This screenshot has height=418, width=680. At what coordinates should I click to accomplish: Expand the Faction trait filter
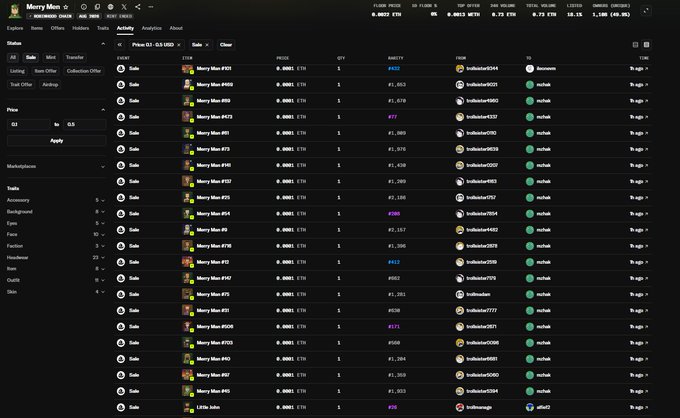tap(56, 246)
